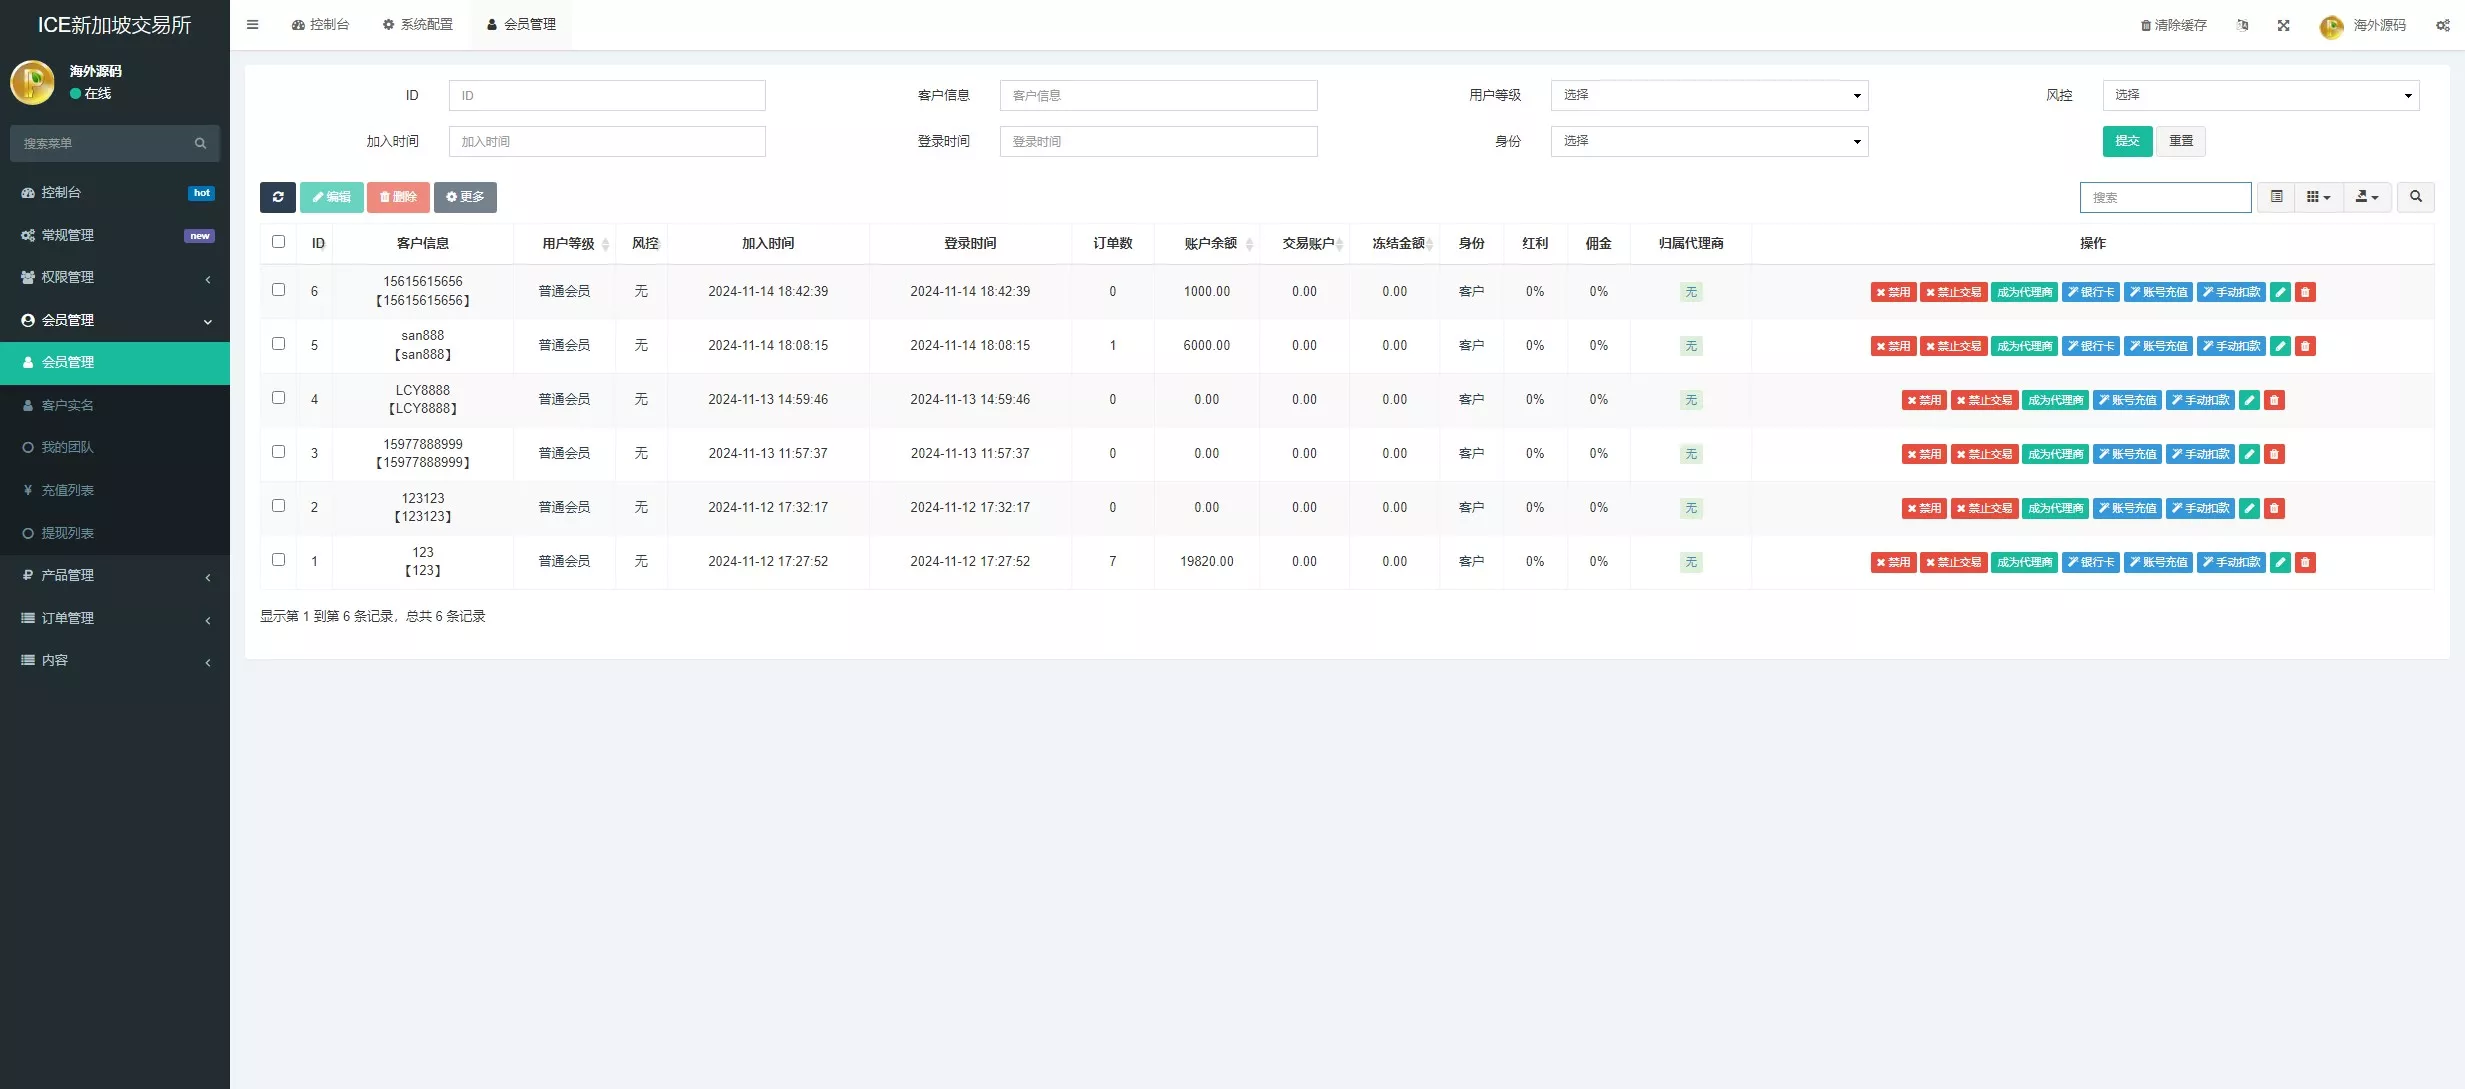
Task: Click the refresh icon above the member table
Action: pos(277,197)
